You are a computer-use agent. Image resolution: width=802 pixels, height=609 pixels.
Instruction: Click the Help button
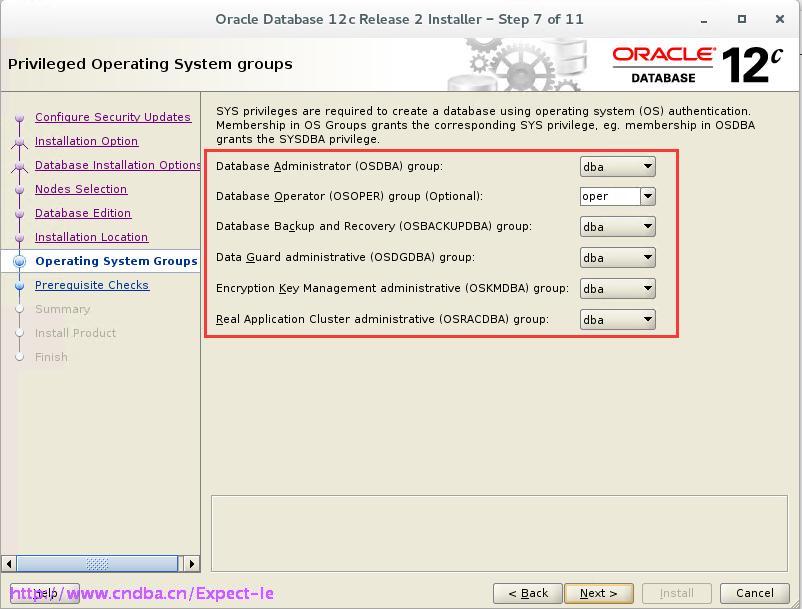(x=45, y=593)
